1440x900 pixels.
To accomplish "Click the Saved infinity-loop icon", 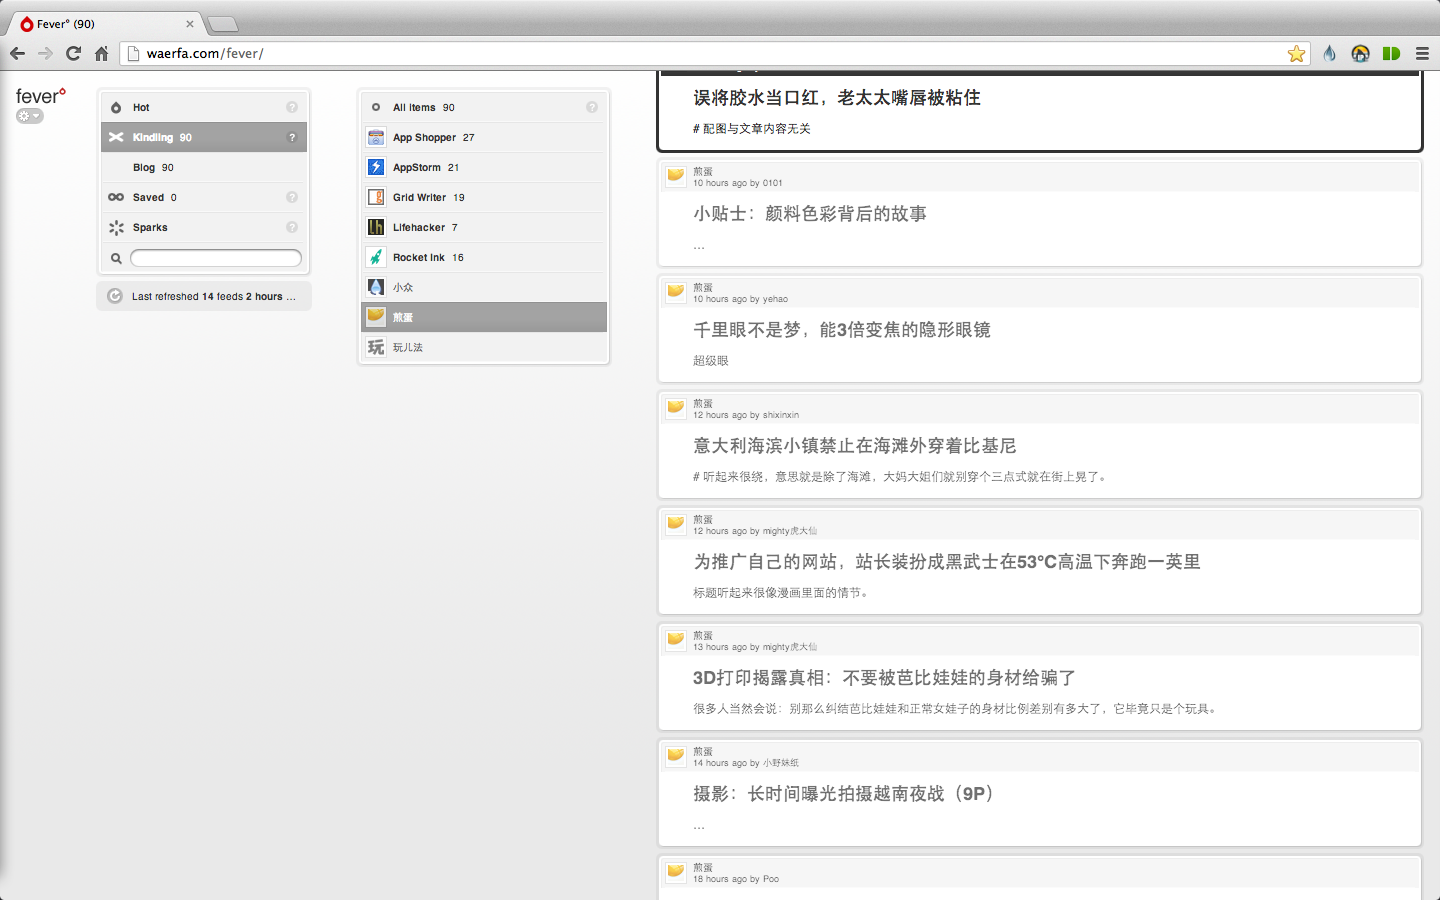I will 116,198.
